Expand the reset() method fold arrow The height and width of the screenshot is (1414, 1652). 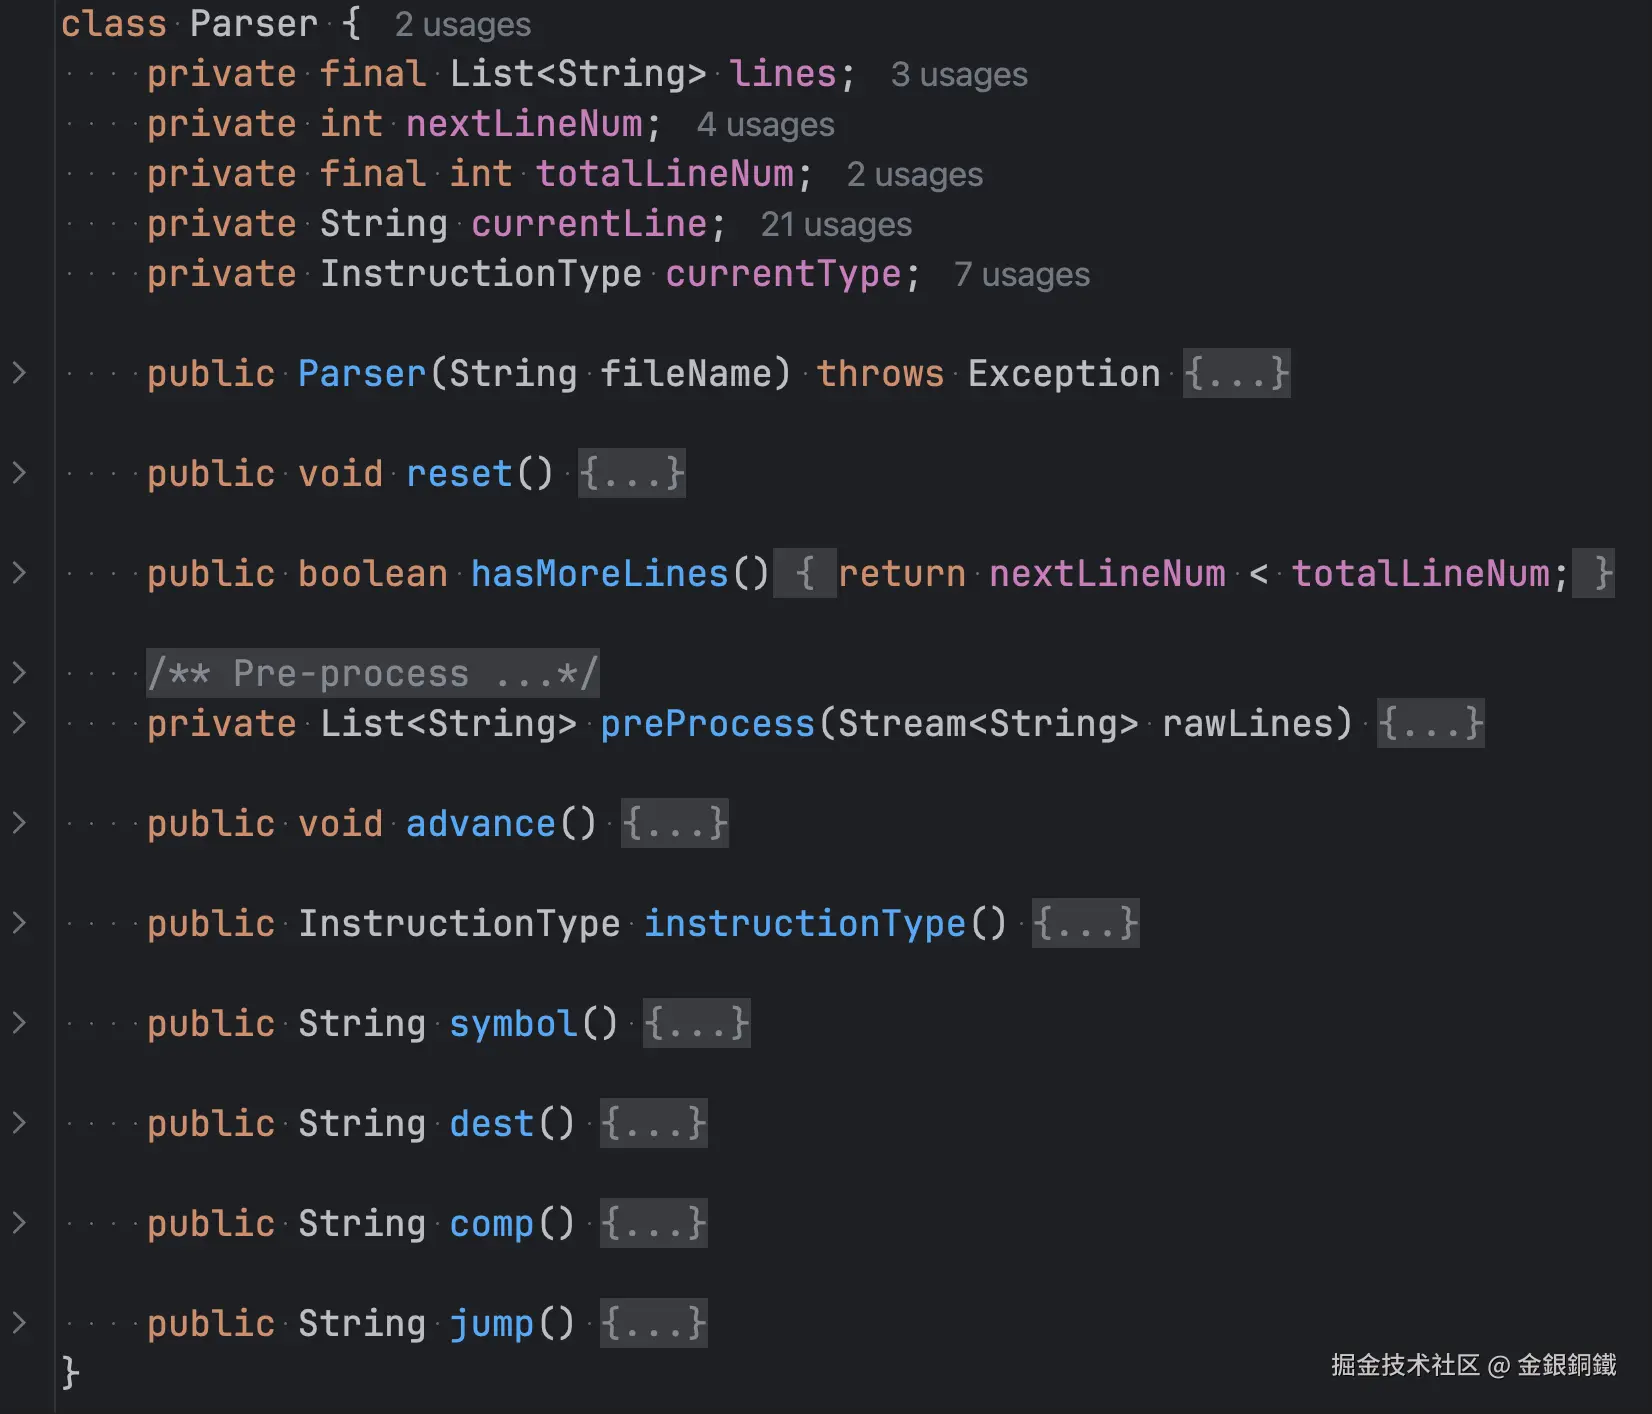(x=19, y=473)
